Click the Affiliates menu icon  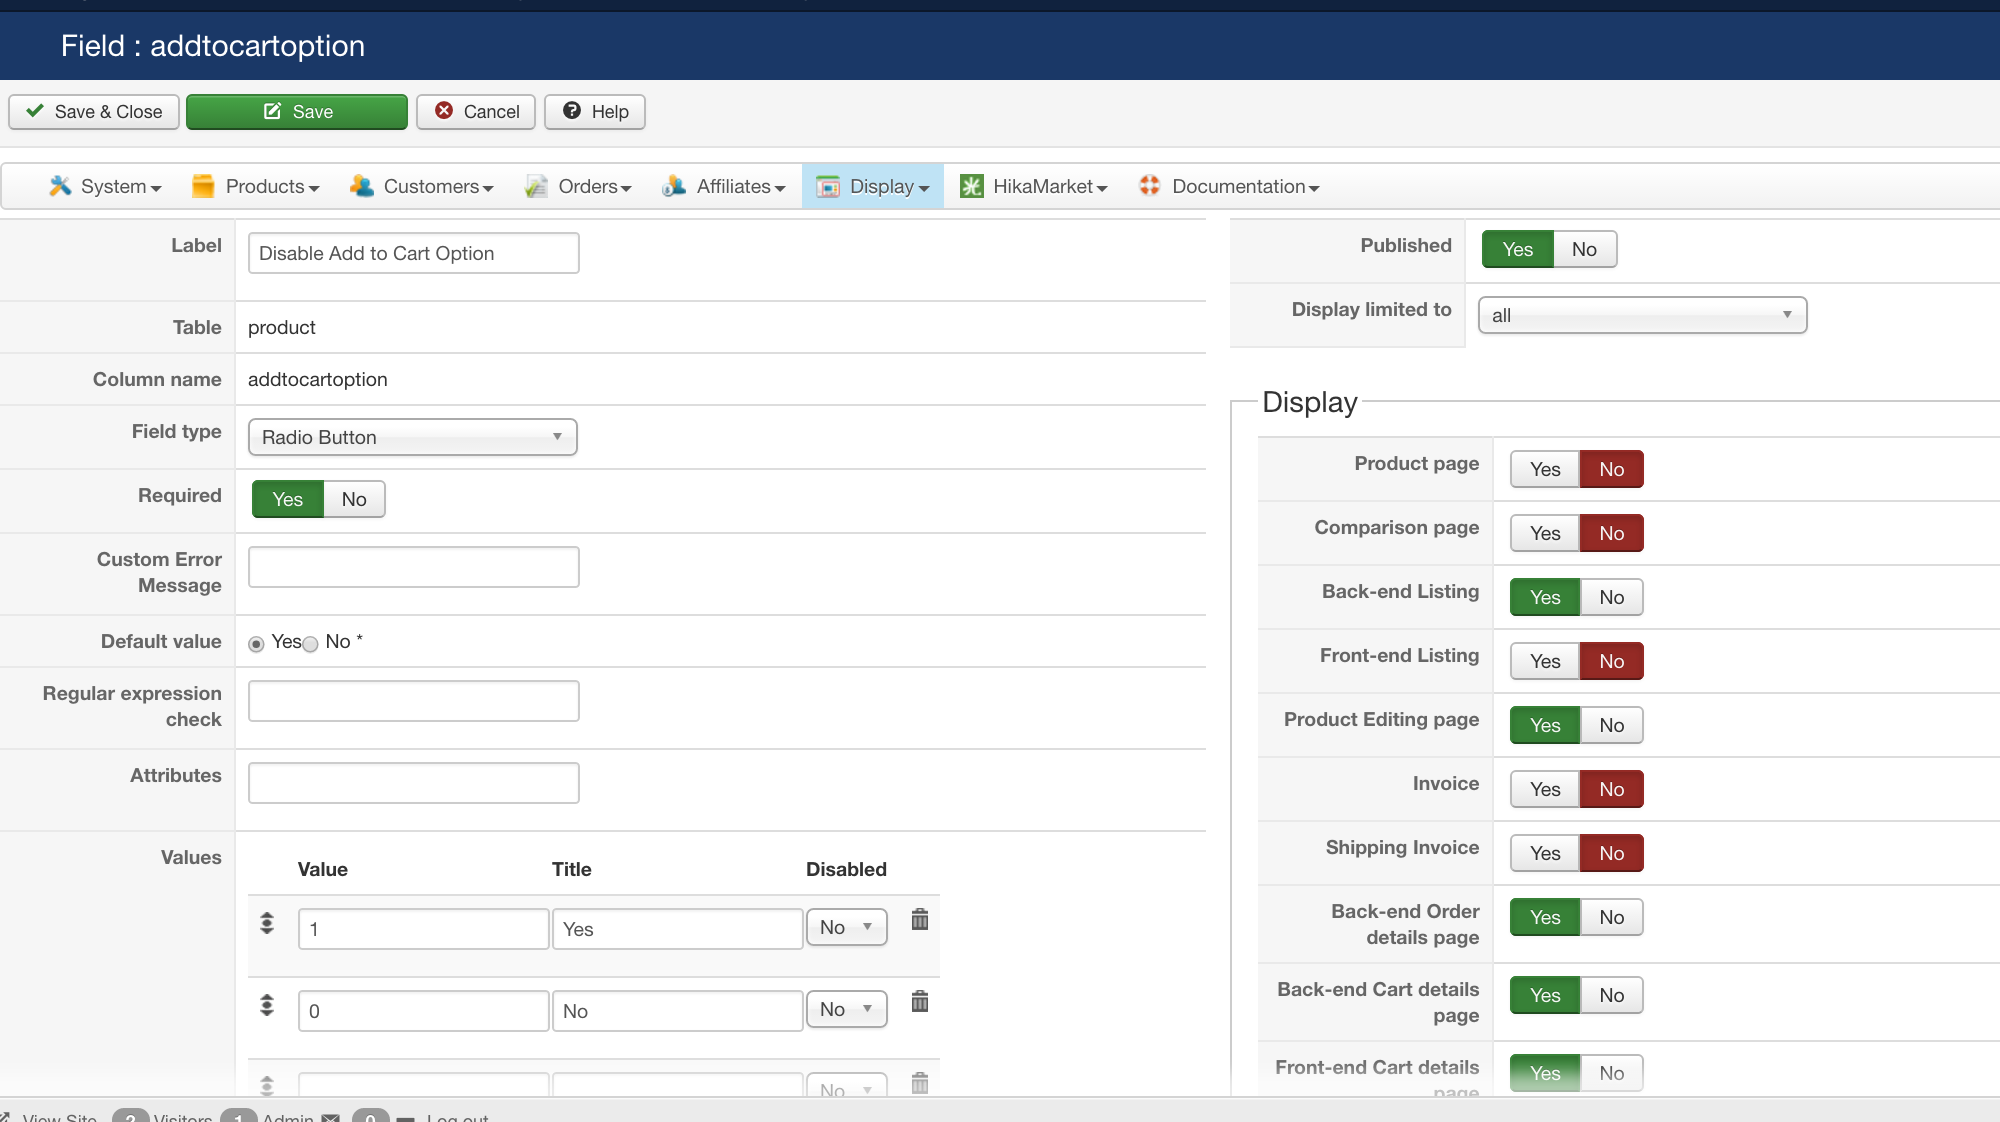pyautogui.click(x=674, y=186)
